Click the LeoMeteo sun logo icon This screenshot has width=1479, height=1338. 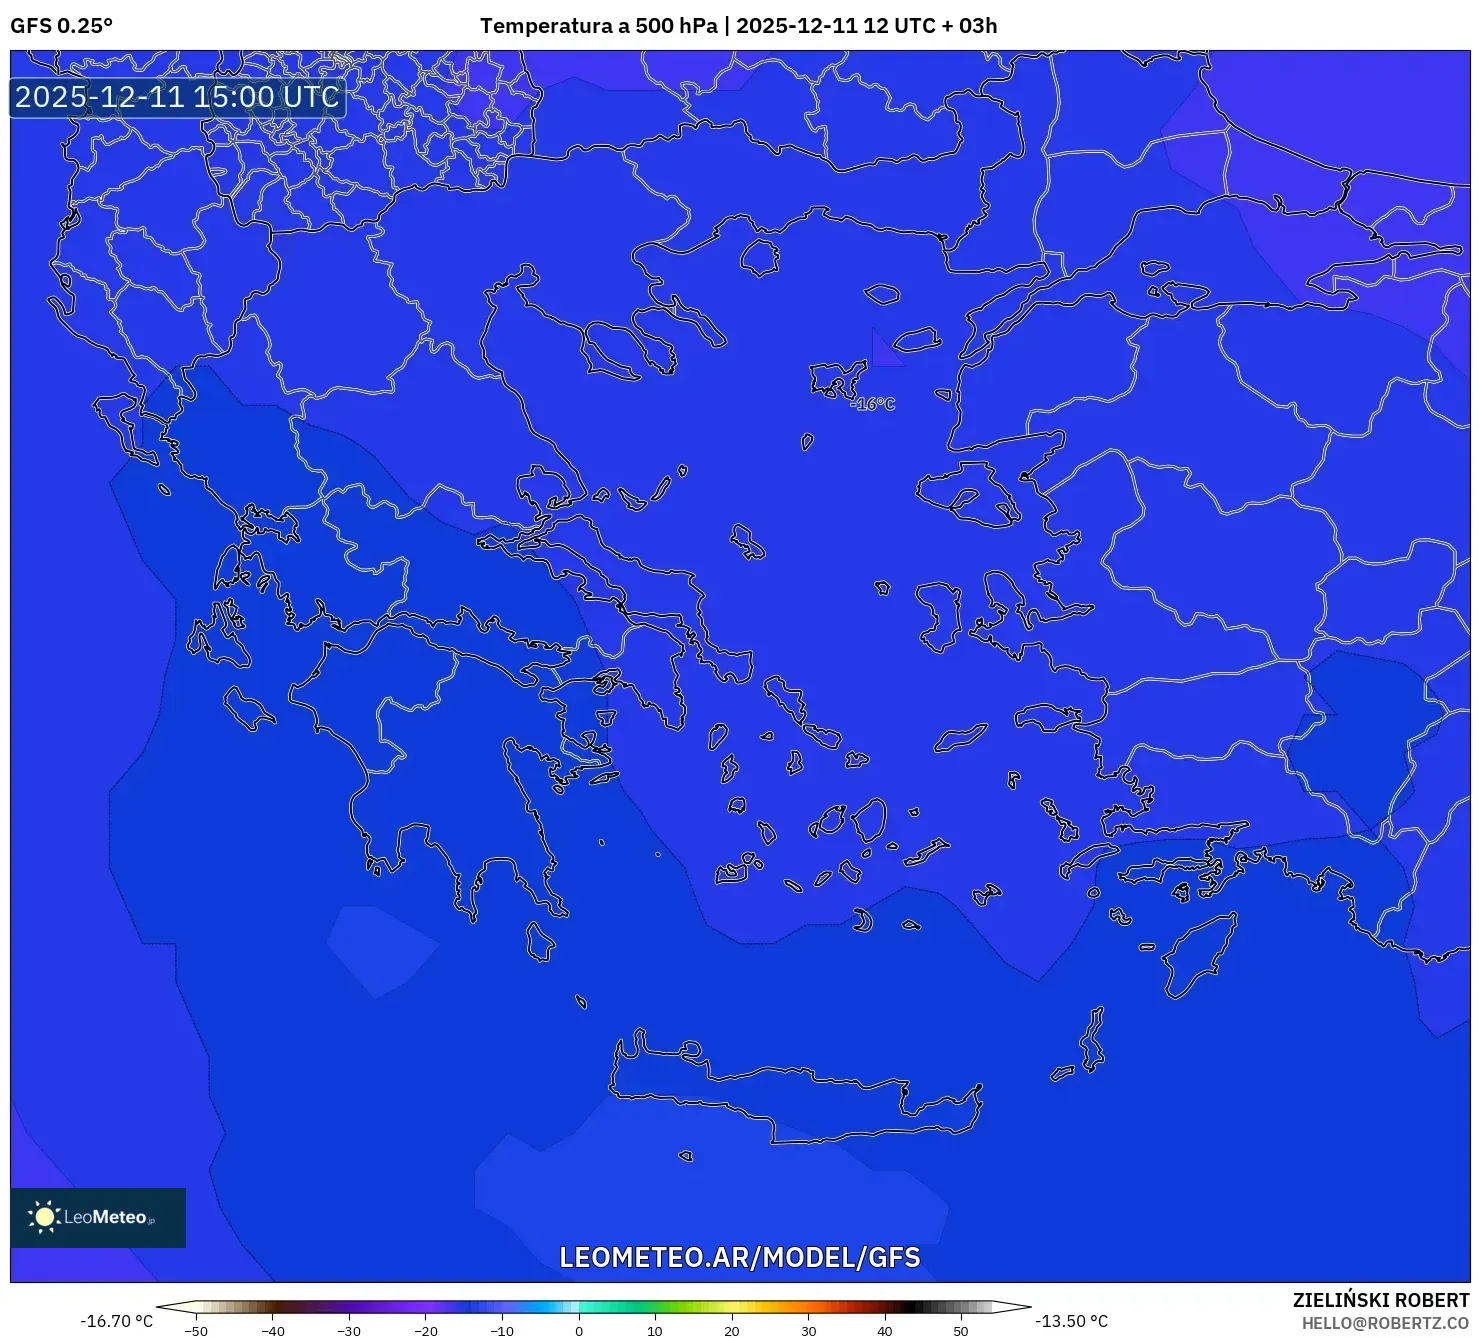44,1215
